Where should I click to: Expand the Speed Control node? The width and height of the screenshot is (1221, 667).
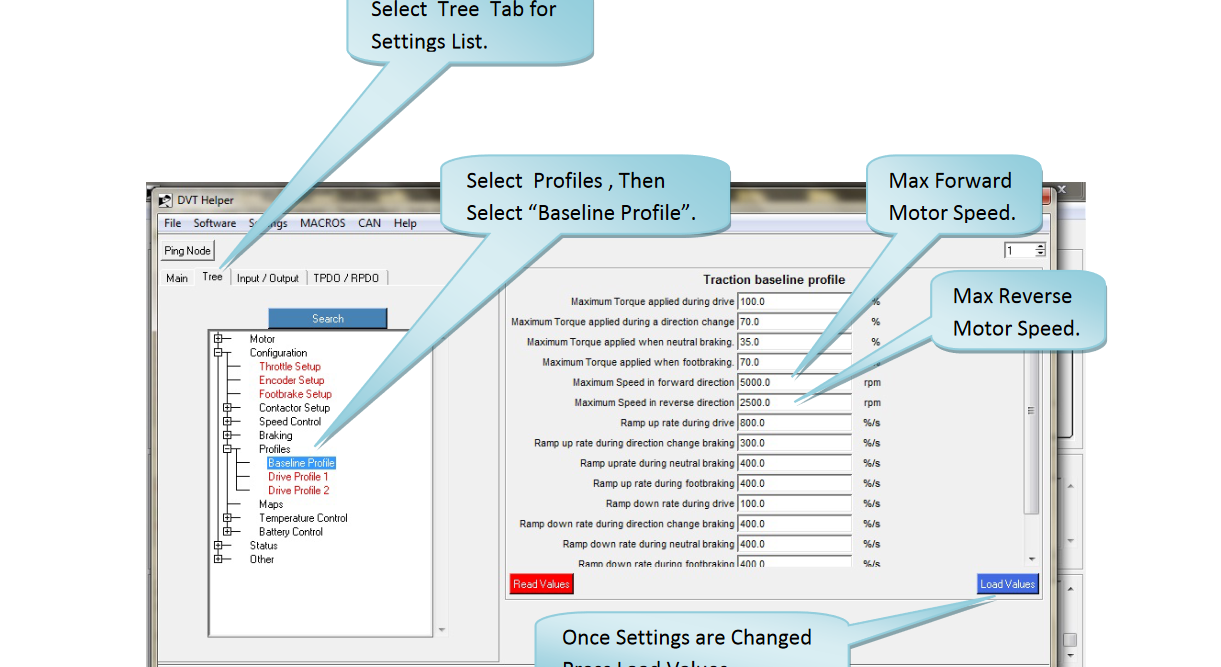227,422
